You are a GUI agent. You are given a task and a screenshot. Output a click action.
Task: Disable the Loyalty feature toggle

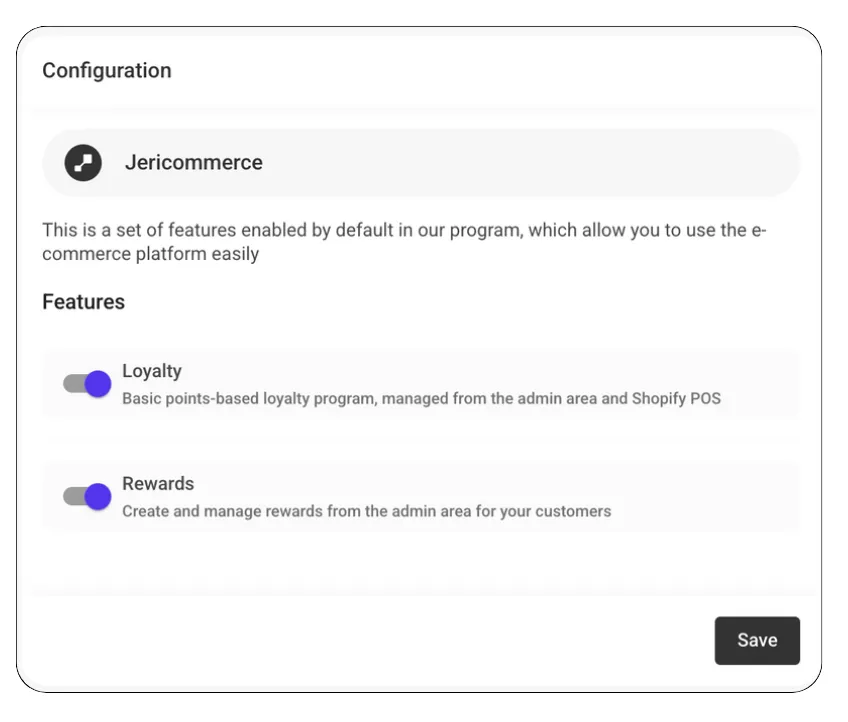point(87,384)
